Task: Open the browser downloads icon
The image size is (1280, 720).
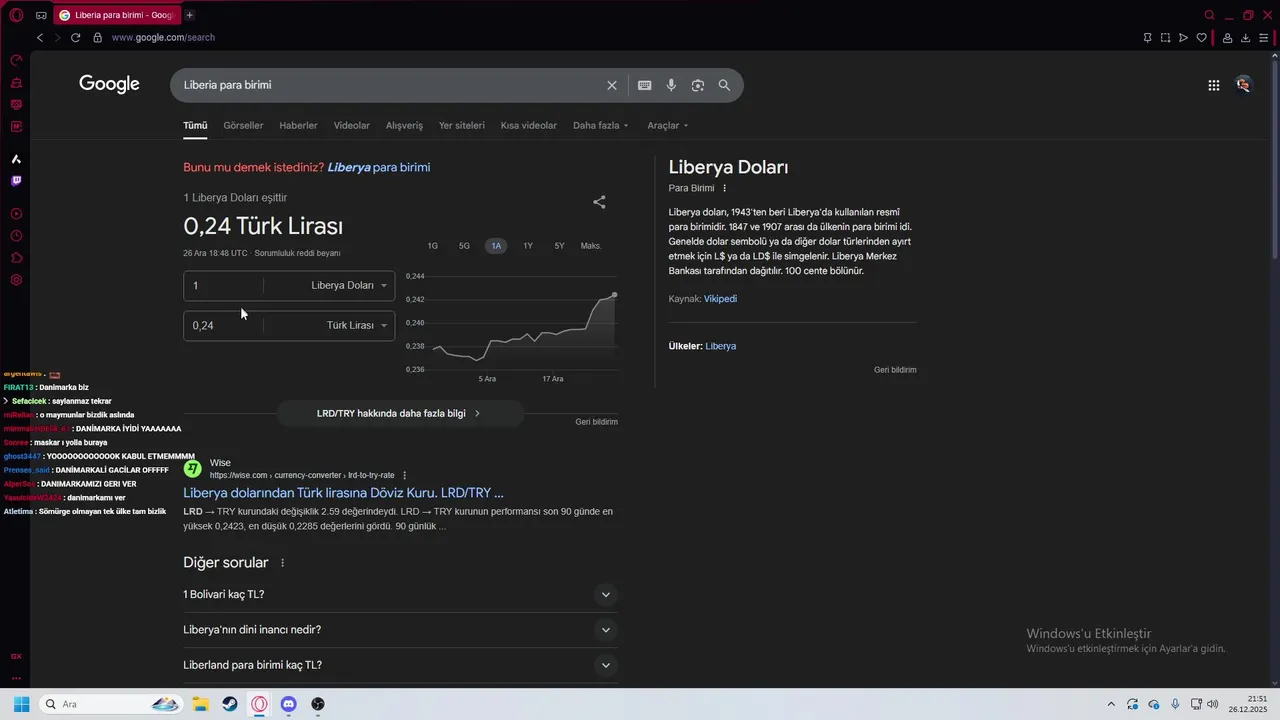Action: (x=1246, y=38)
